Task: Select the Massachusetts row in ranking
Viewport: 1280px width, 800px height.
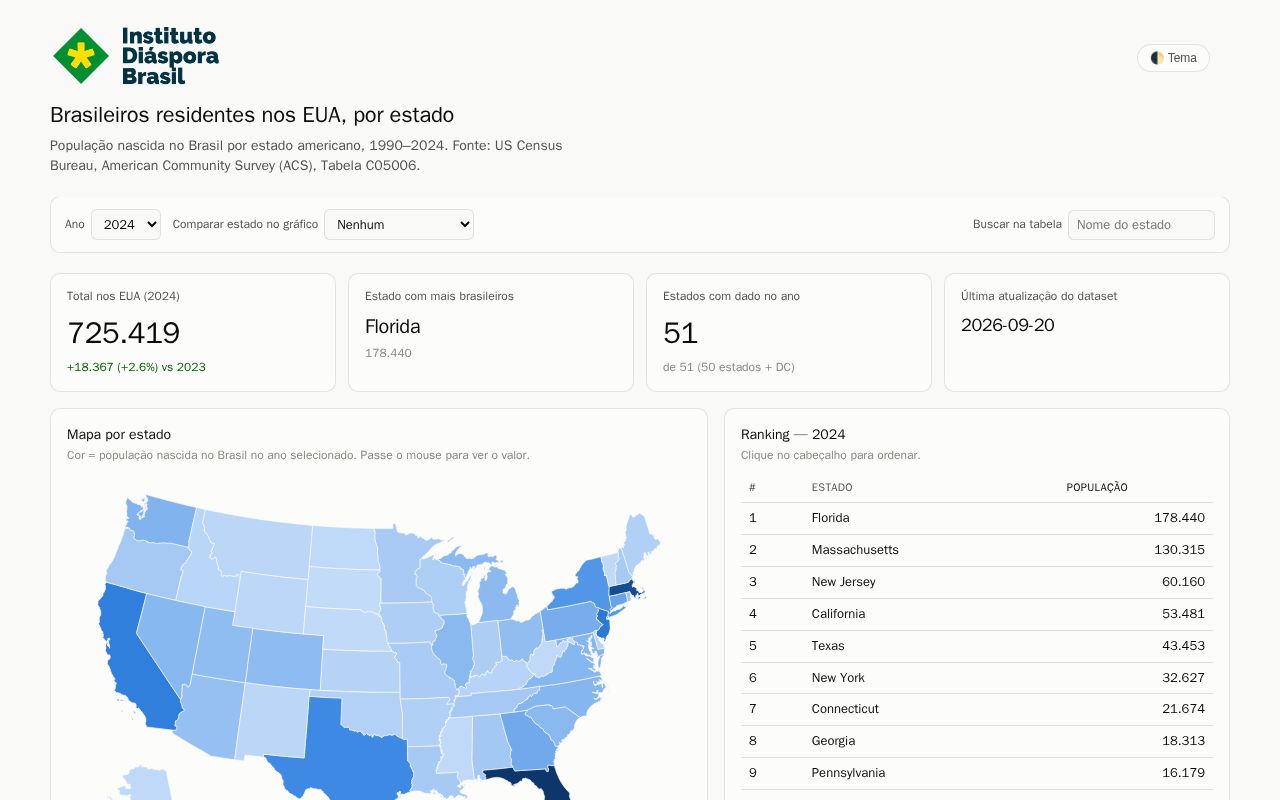Action: pos(977,550)
